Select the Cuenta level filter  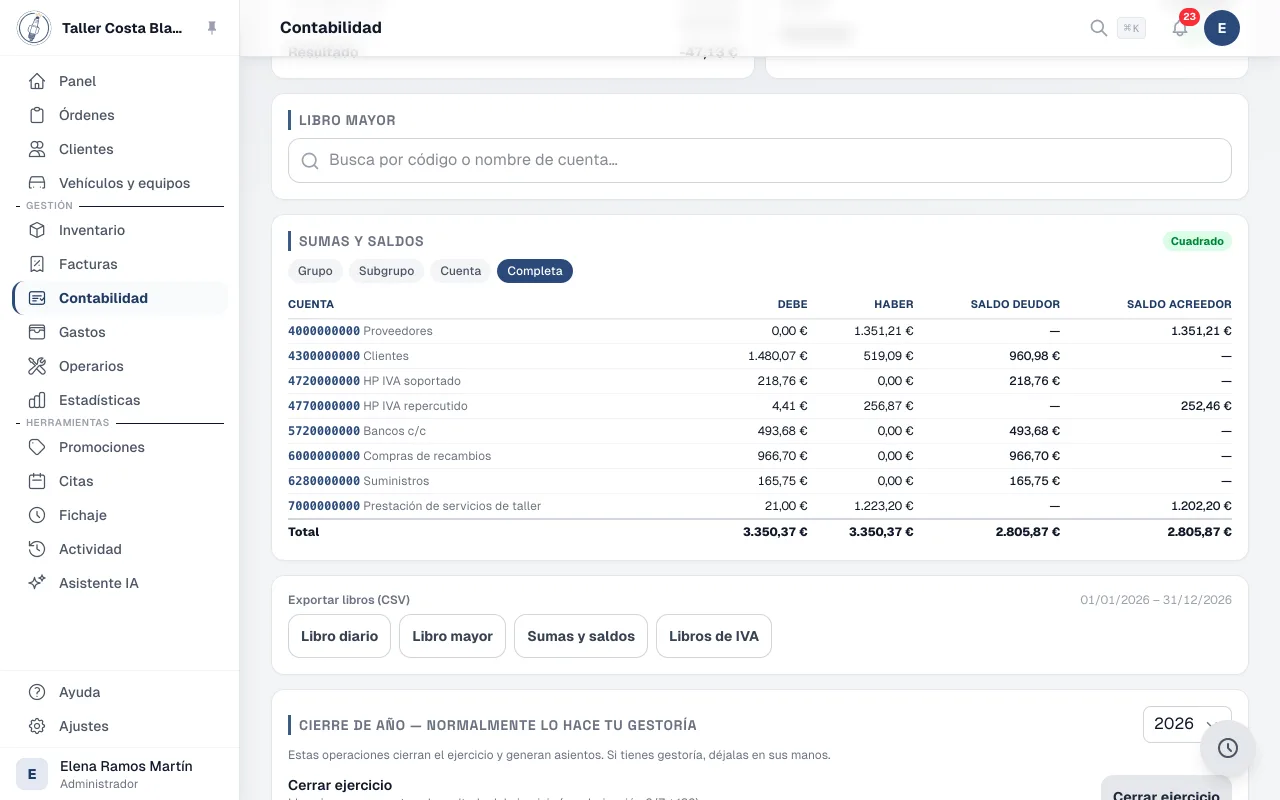461,271
